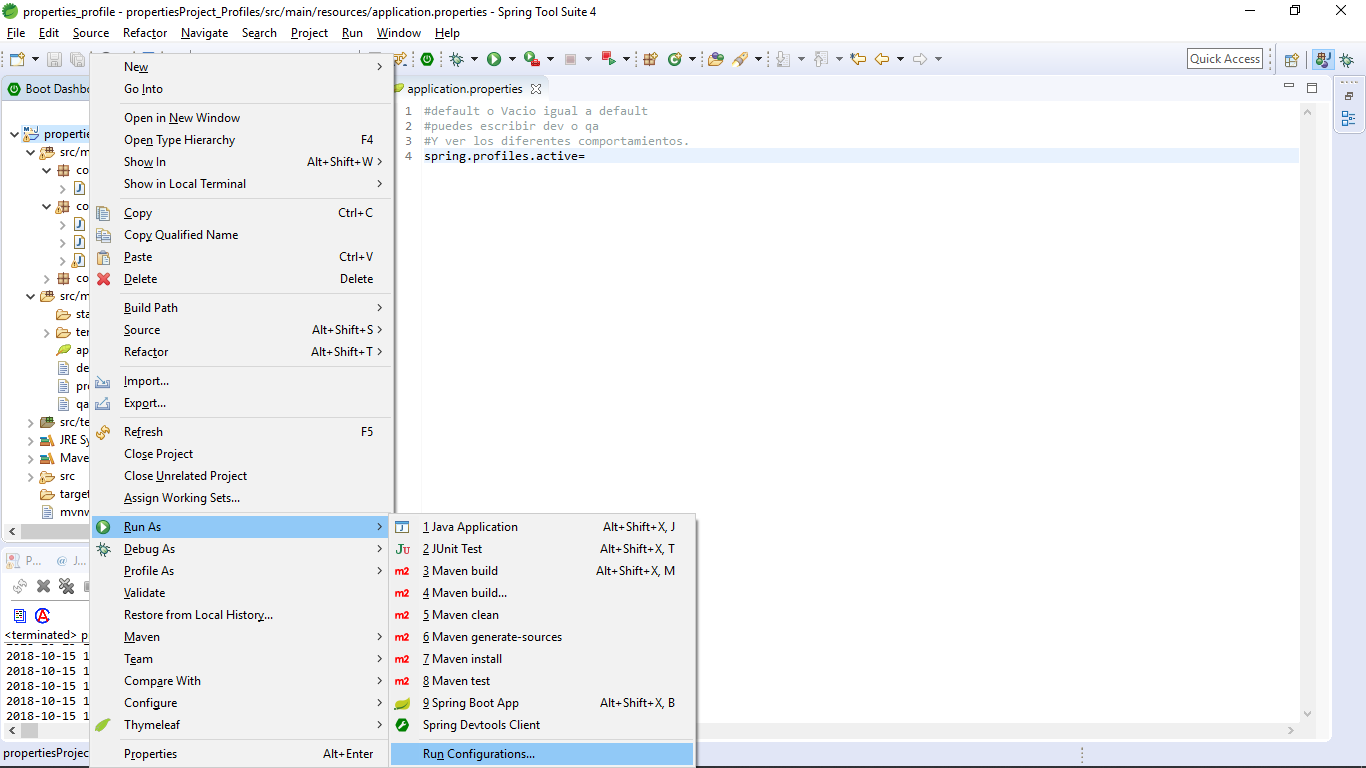Expand the src folder node

coord(30,476)
